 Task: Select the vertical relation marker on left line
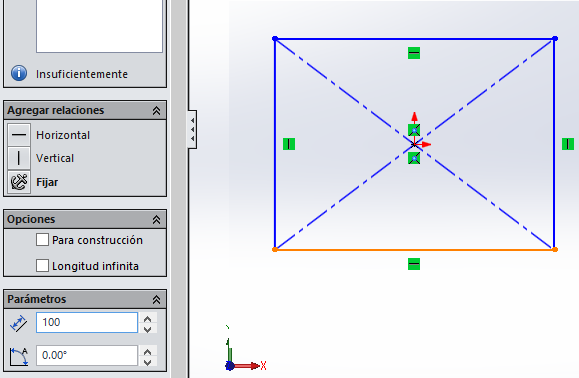click(x=289, y=144)
